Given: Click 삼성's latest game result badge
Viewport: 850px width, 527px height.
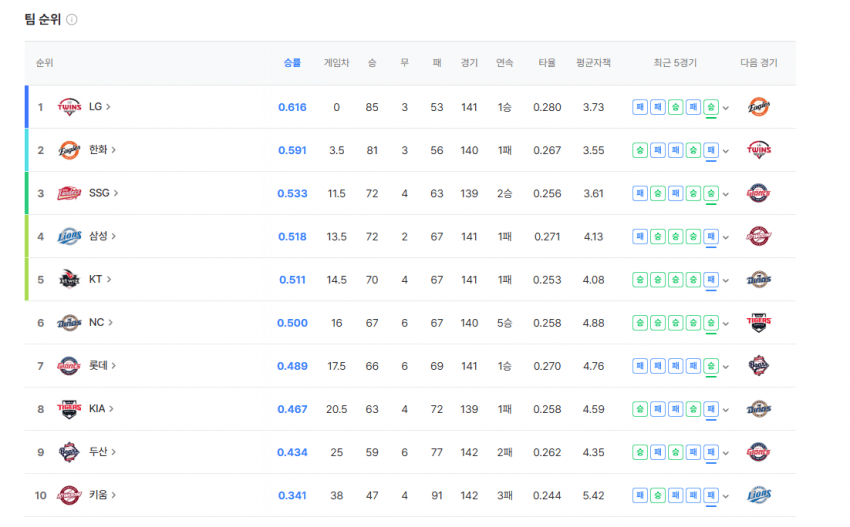Looking at the screenshot, I should point(711,237).
